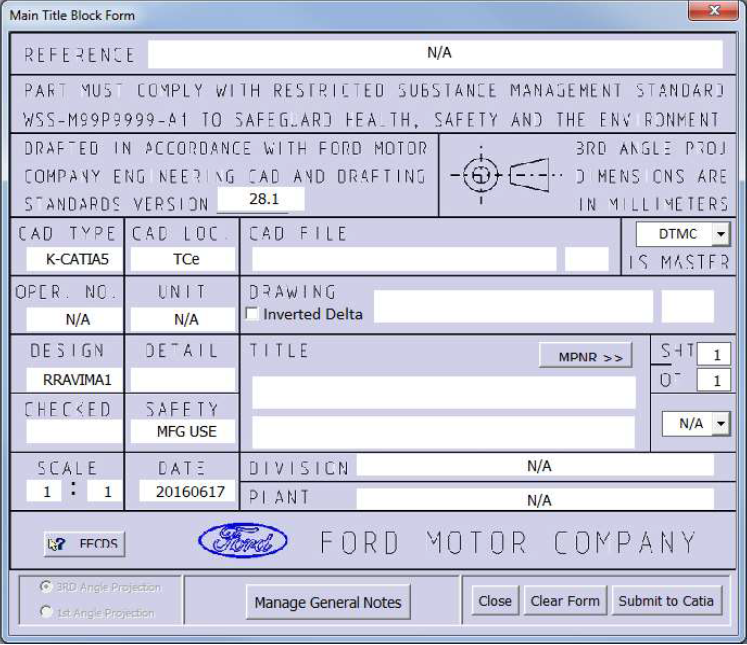Click the SHT number field
The width and height of the screenshot is (747, 645).
click(714, 354)
